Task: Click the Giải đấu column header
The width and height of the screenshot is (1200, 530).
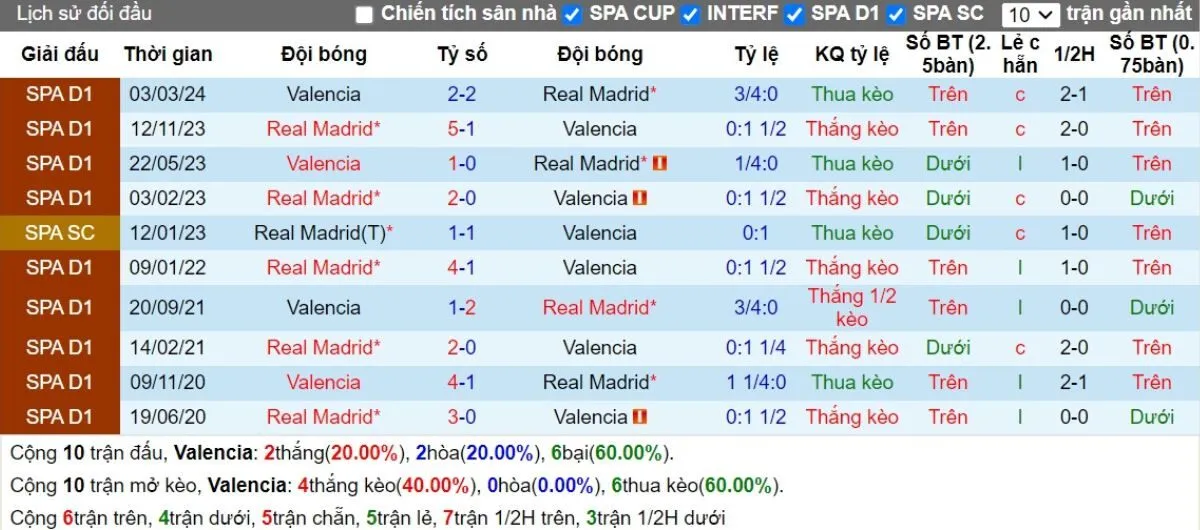Action: 60,54
